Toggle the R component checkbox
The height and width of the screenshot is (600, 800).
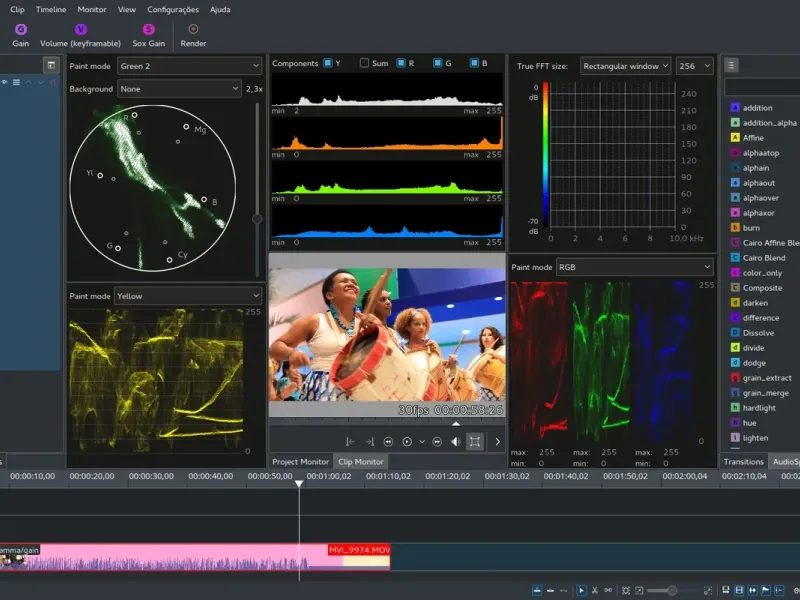pos(400,63)
